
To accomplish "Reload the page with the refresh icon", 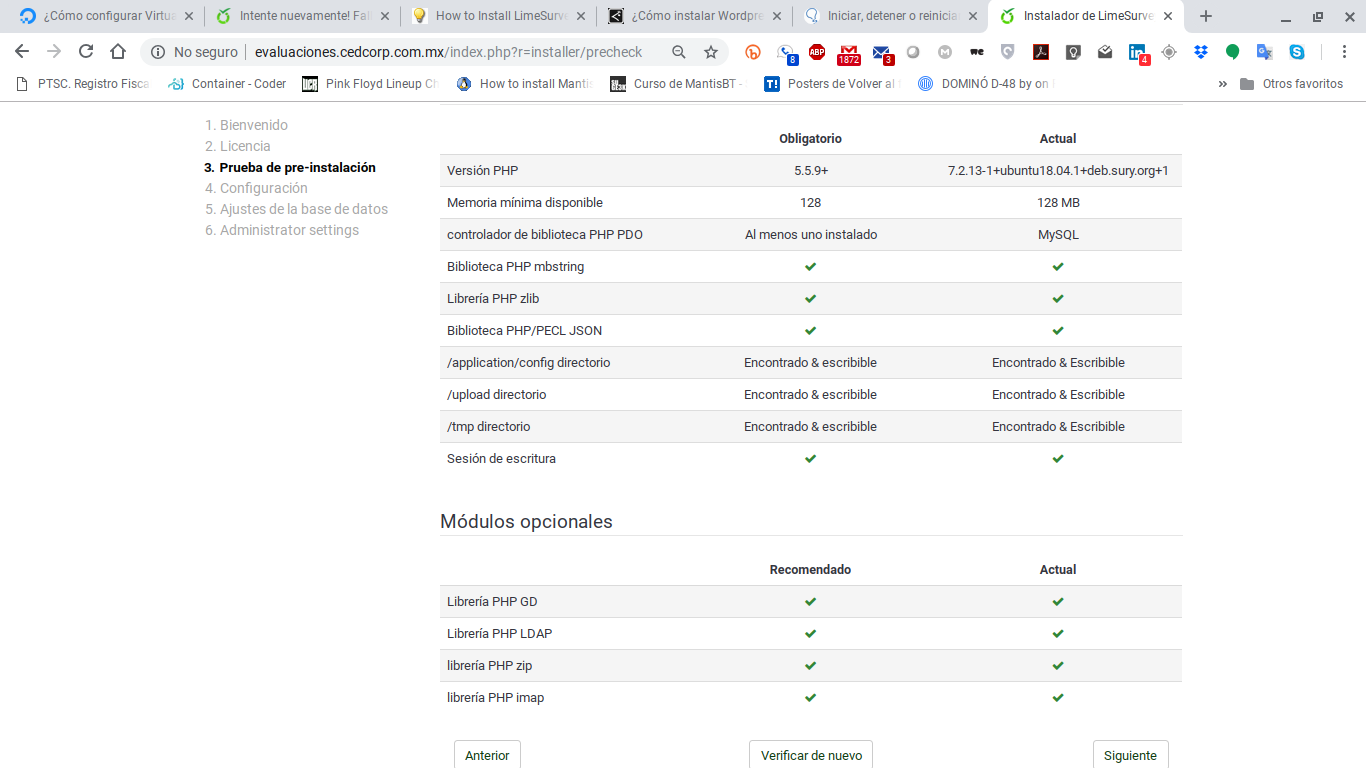I will (86, 52).
